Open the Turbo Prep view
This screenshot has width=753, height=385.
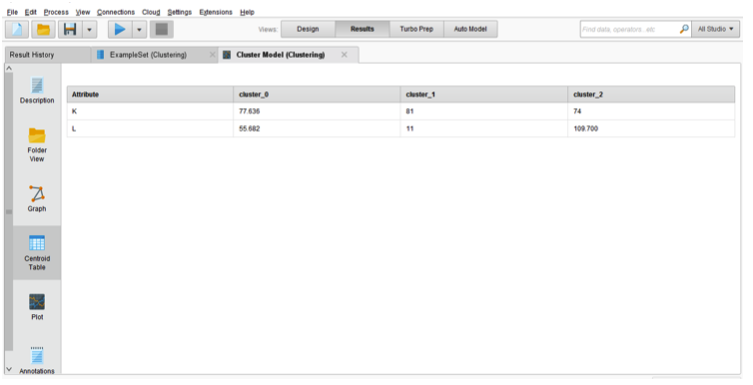point(416,29)
